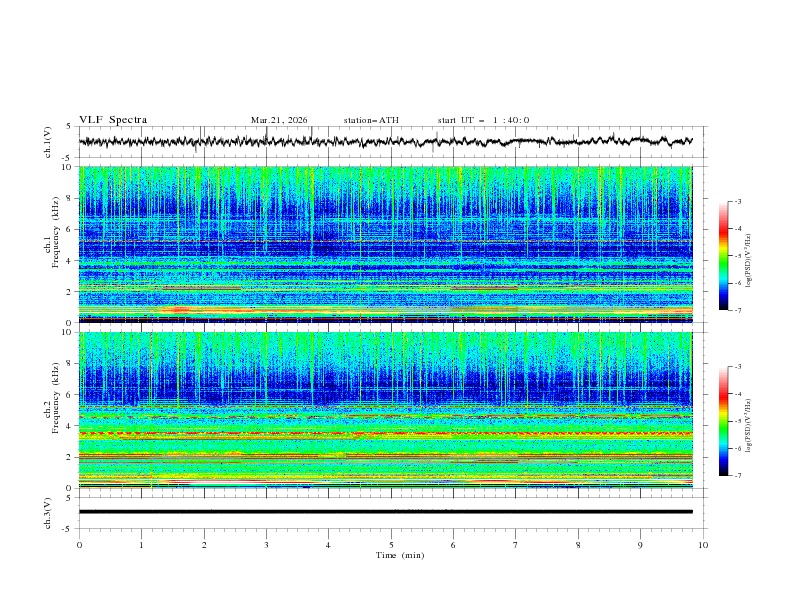792x612 pixels.
Task: Click time axis tick label "3"
Action: (266, 545)
